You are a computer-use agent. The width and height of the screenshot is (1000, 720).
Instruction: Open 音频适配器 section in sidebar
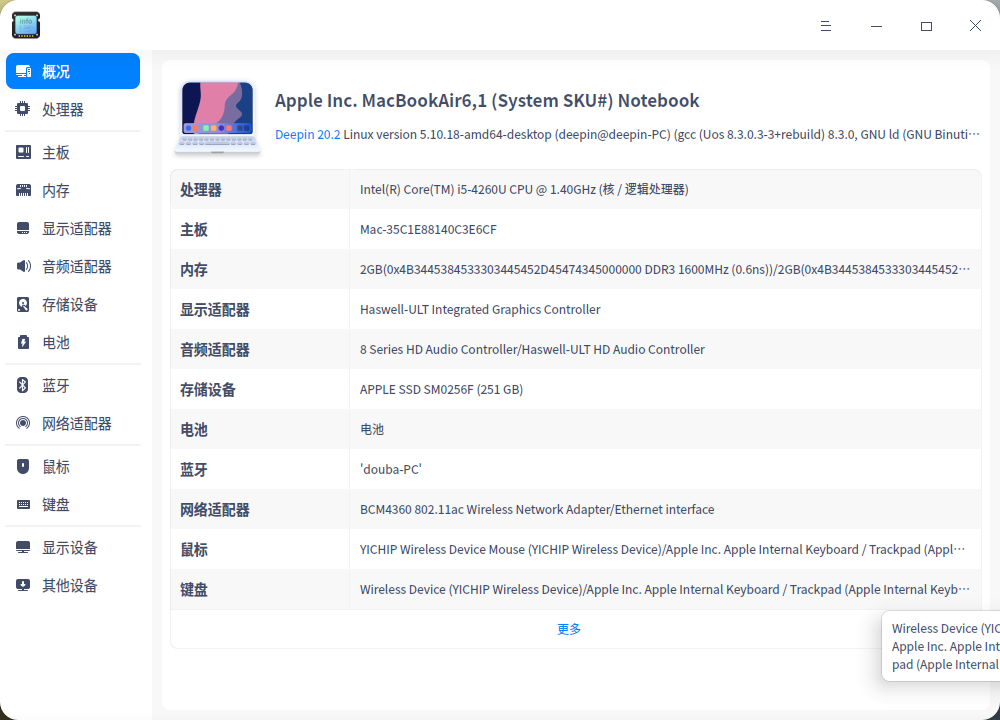pos(73,266)
